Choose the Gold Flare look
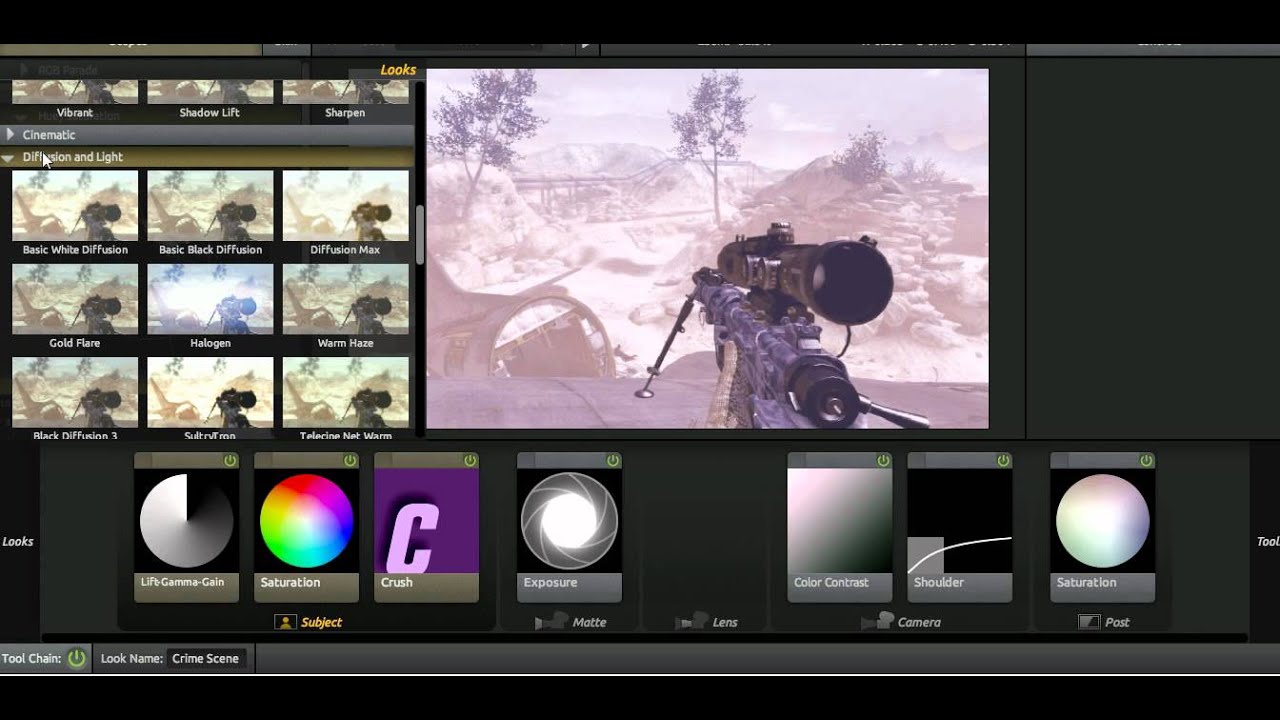Viewport: 1280px width, 720px height. [75, 306]
